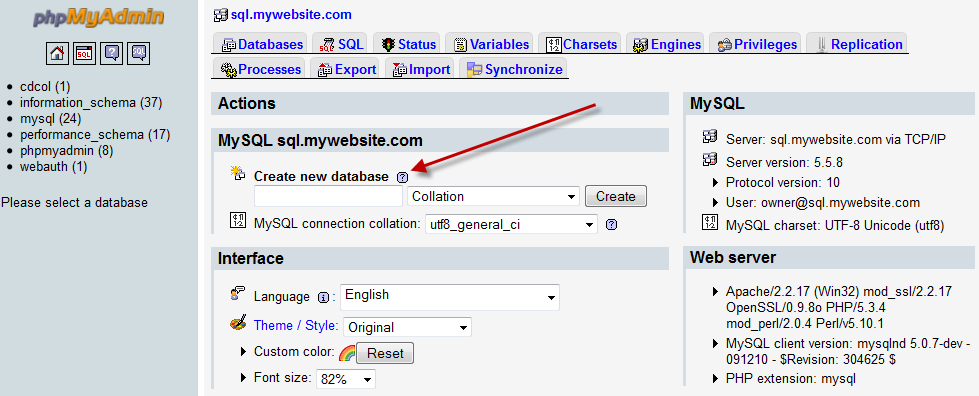This screenshot has height=396, width=979.
Task: Select the information_schema database
Action: coord(91,102)
